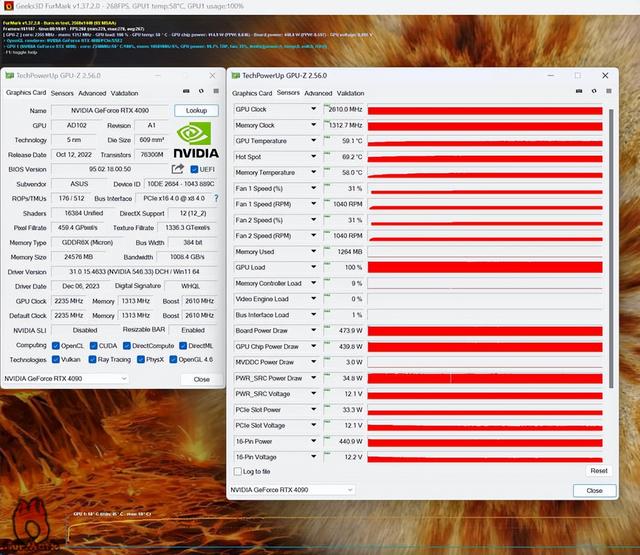Viewport: 640px width, 555px height.
Task: Switch to Sensors tab in left window
Action: [62, 93]
